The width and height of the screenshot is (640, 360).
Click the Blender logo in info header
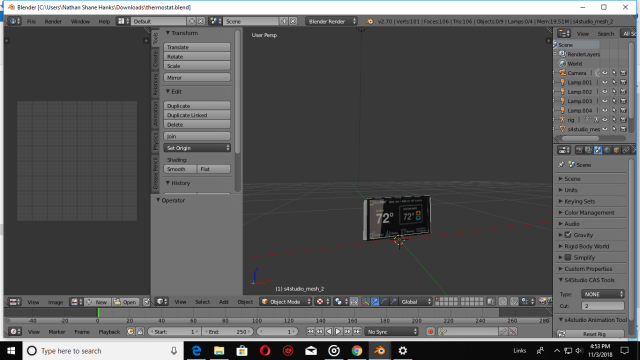[370, 21]
